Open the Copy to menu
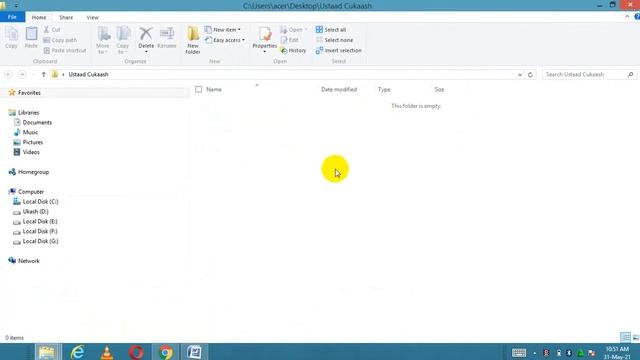 [x=123, y=40]
